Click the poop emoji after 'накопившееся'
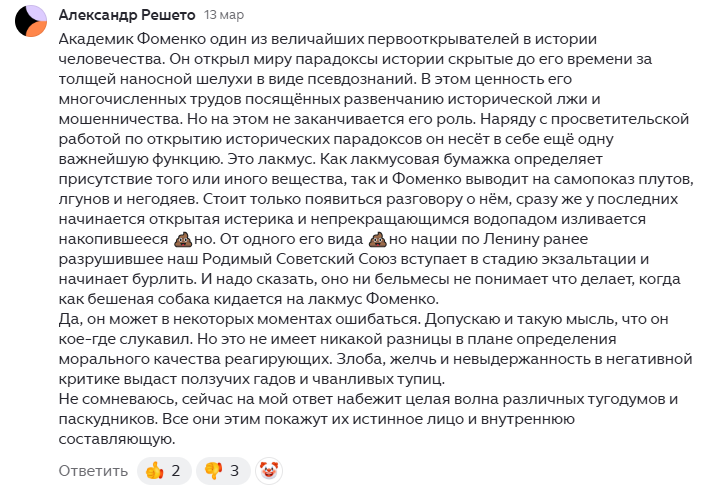This screenshot has width=711, height=488. tap(183, 239)
